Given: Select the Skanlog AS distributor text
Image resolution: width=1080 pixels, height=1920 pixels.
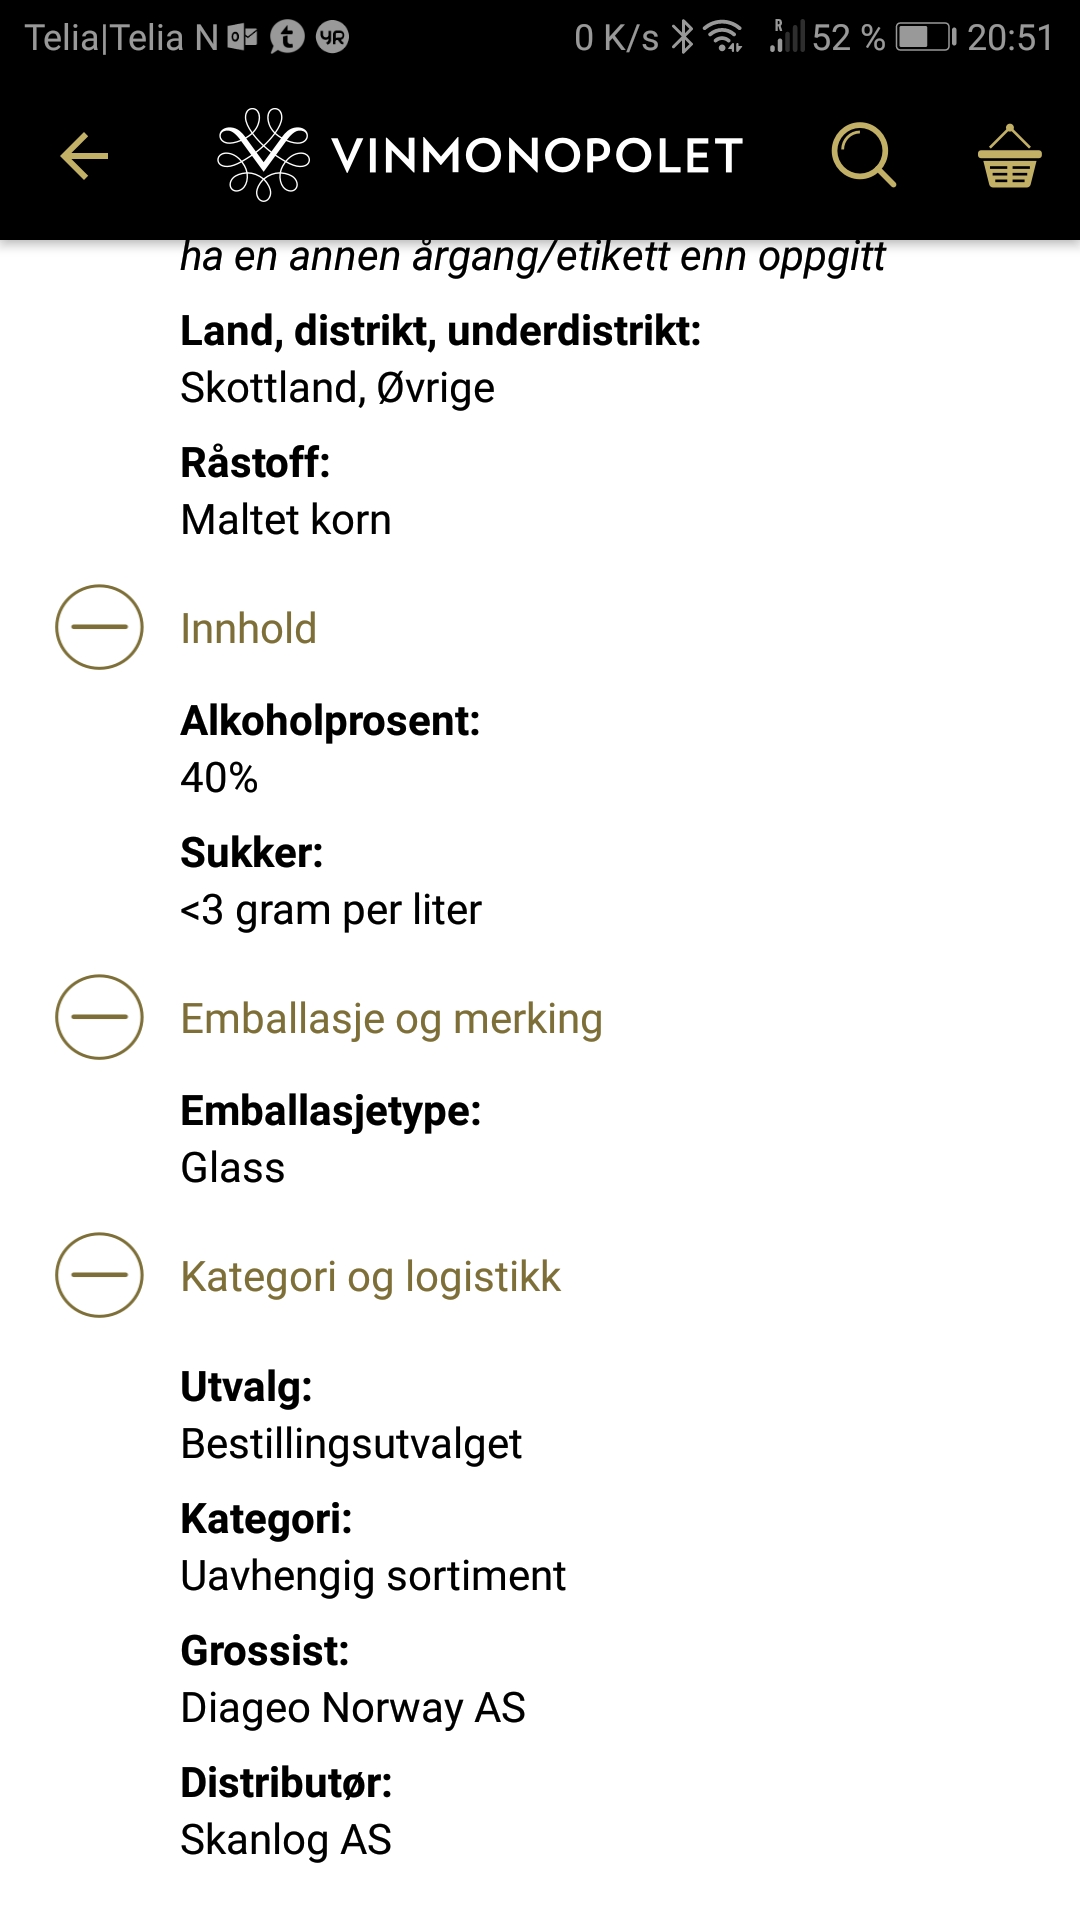Looking at the screenshot, I should point(286,1840).
